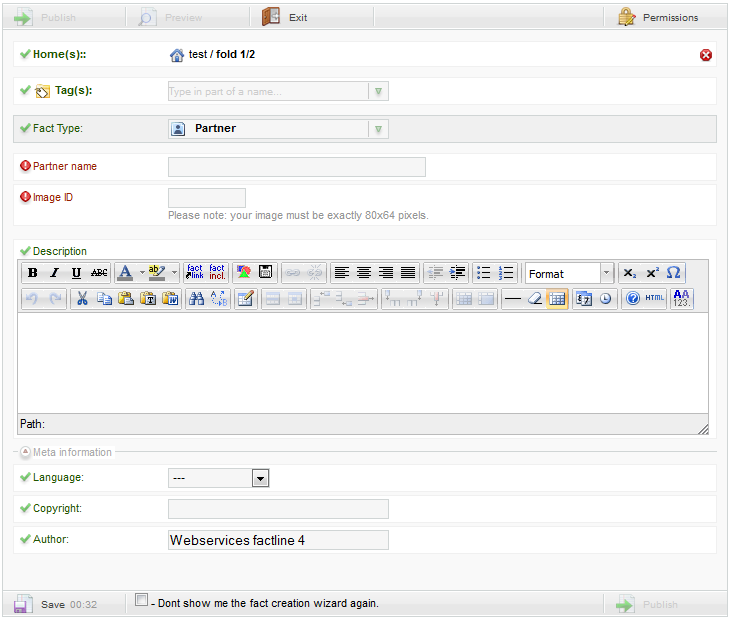Click the fact link toolbar icon
This screenshot has width=731, height=621.
(x=195, y=273)
